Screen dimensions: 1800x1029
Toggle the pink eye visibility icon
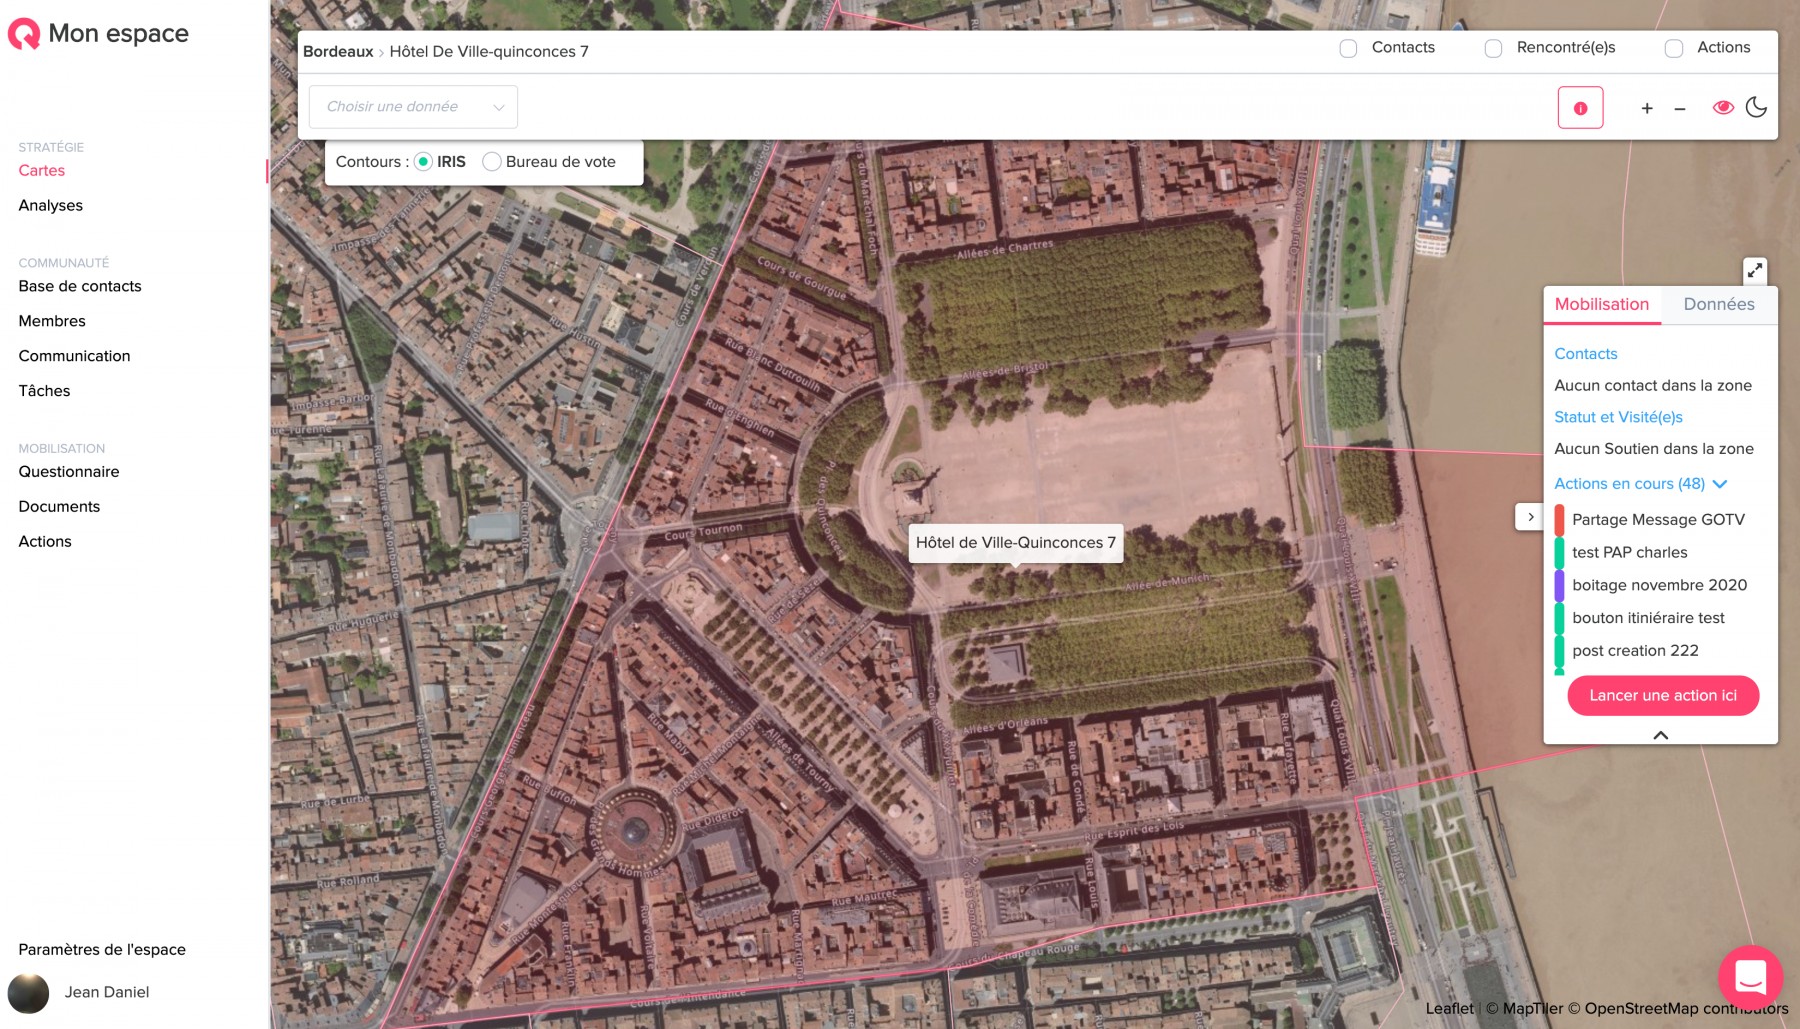point(1722,107)
